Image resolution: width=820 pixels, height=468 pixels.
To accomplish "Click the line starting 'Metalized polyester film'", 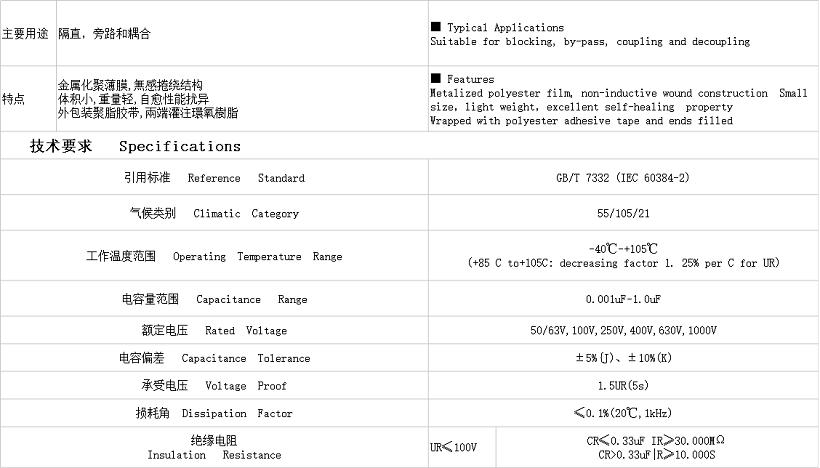I will click(619, 93).
